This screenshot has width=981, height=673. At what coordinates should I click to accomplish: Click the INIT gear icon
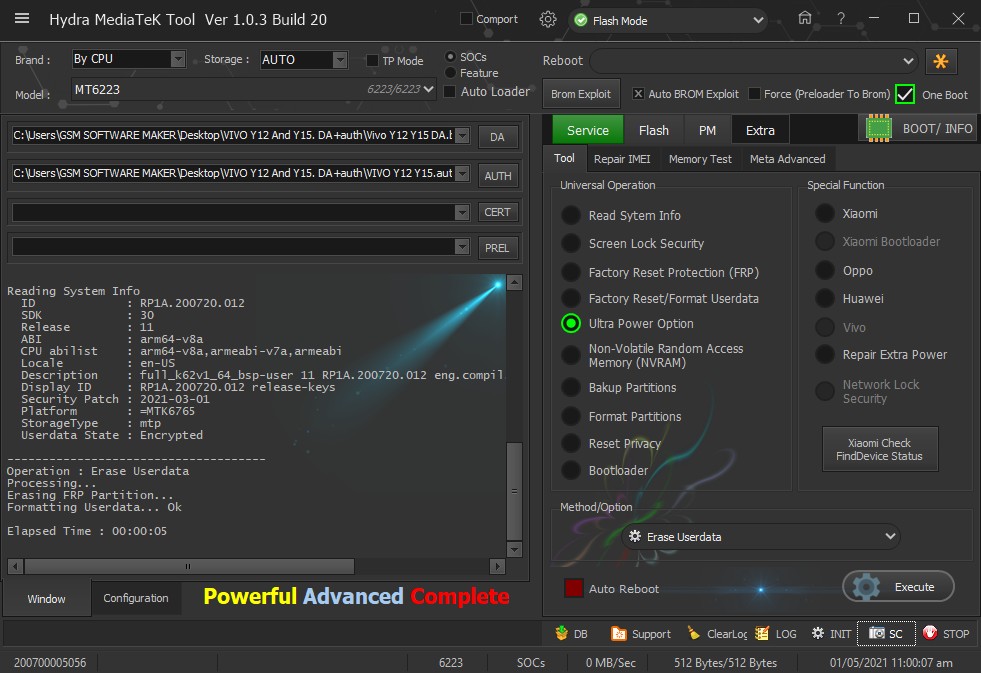(818, 633)
